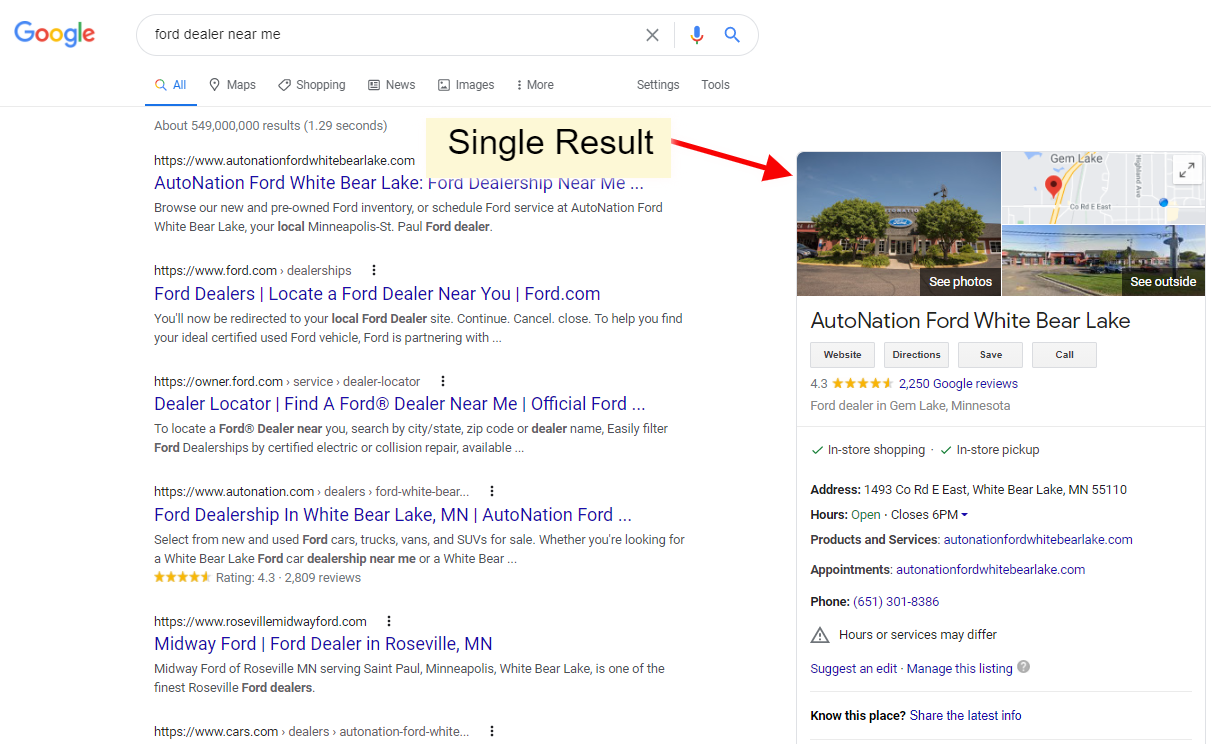1211x744 pixels.
Task: Click the www.autonationfordwhitebearlake.com URL text
Action: (x=284, y=160)
